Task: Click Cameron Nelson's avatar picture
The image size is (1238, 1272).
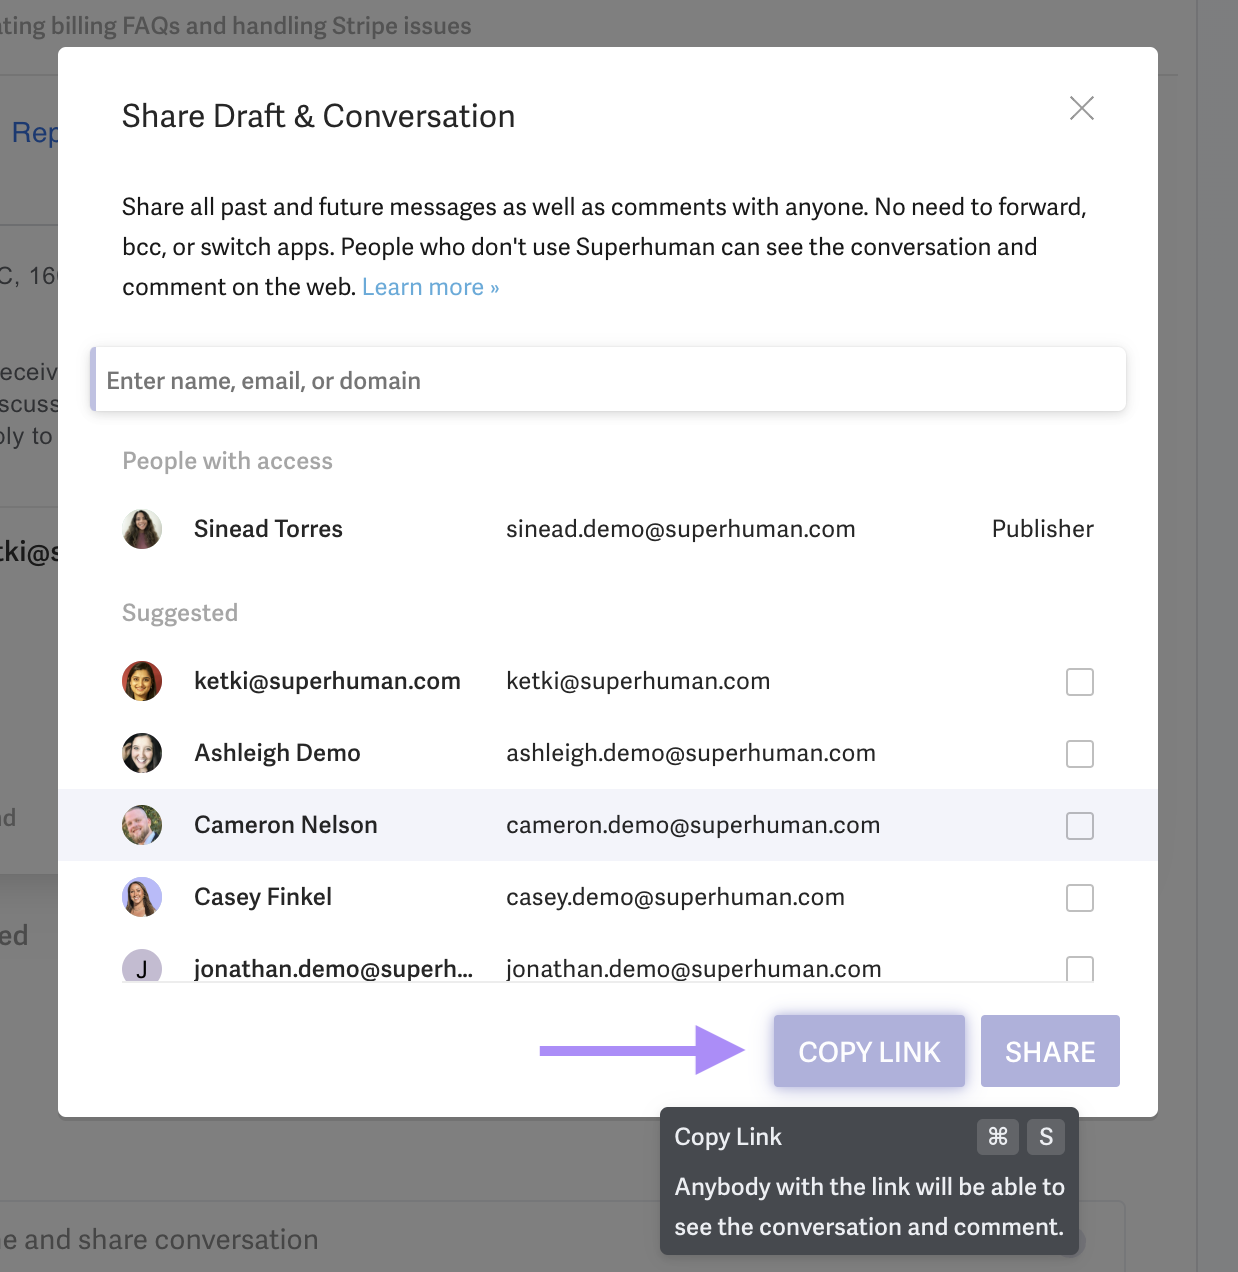Action: click(x=142, y=825)
